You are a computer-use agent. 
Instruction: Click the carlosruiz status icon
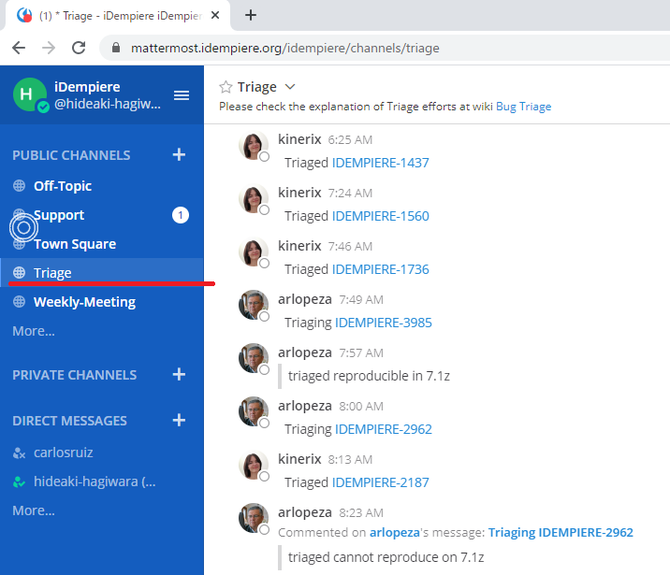(x=19, y=453)
